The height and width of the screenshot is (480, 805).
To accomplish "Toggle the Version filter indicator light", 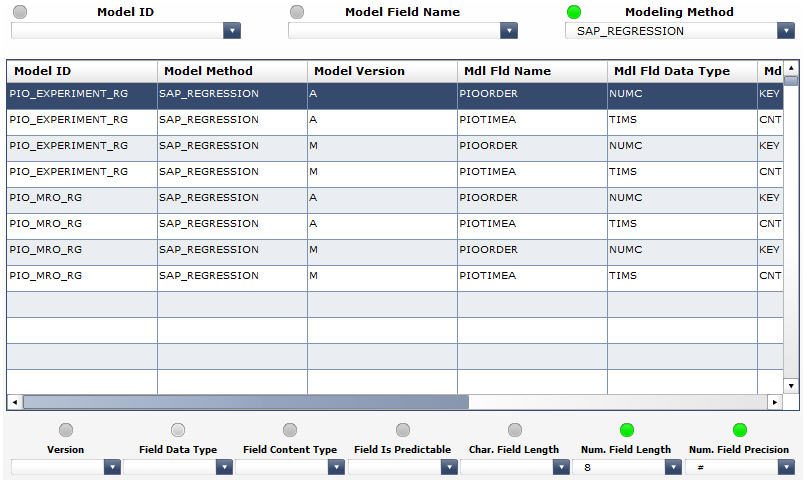I will (x=66, y=430).
